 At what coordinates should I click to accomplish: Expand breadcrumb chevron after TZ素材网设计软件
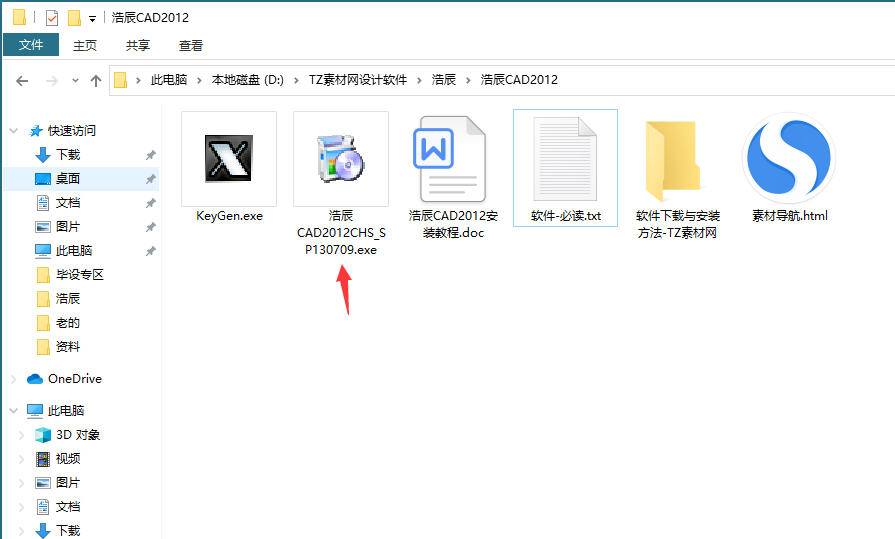coord(419,81)
